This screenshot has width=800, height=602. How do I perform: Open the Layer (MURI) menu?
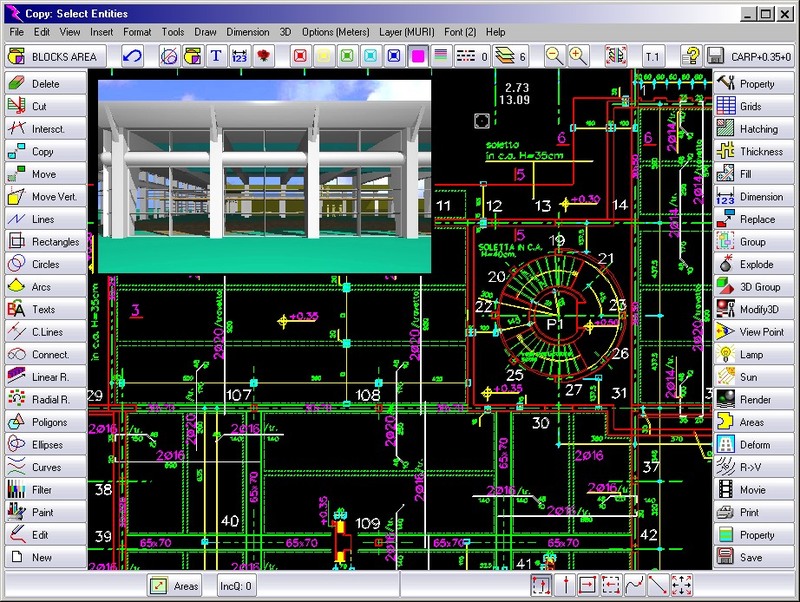point(407,32)
